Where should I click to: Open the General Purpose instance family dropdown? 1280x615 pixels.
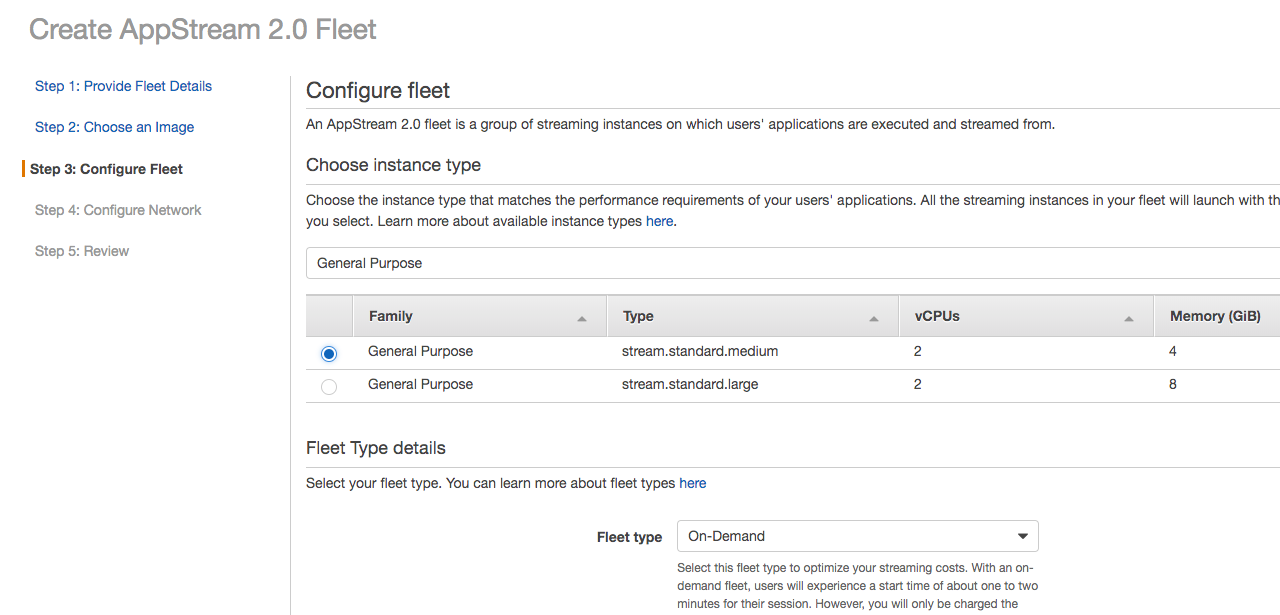(792, 263)
